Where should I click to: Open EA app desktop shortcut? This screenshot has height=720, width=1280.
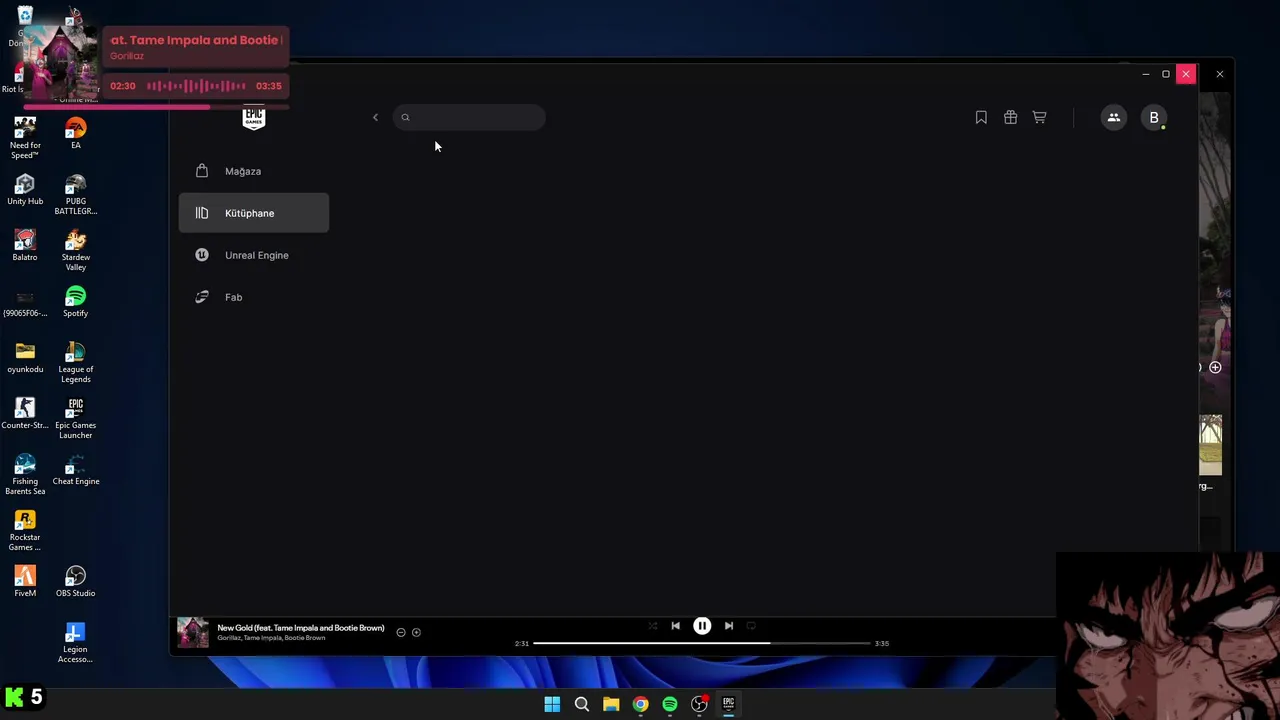(75, 134)
